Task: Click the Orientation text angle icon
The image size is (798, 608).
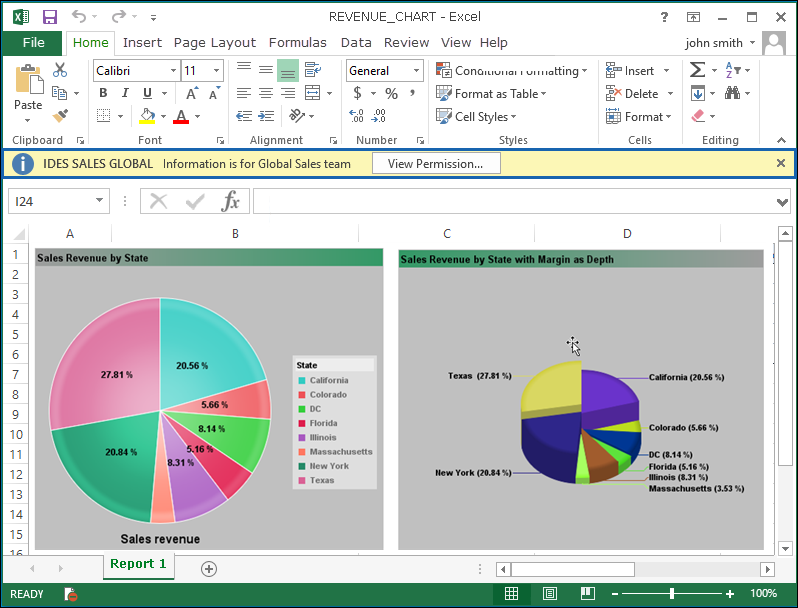Action: click(297, 116)
